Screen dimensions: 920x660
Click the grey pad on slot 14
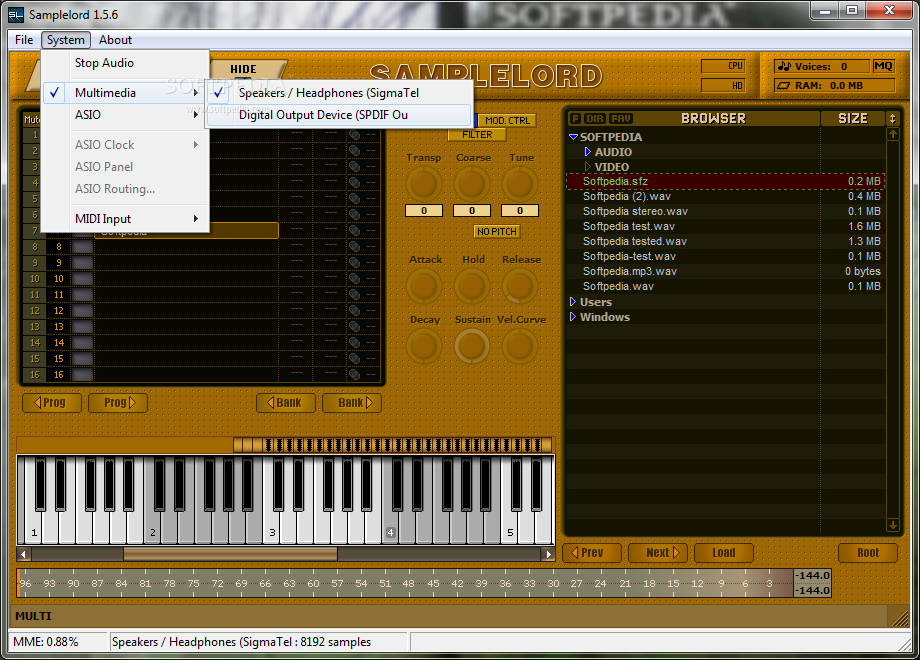(82, 343)
